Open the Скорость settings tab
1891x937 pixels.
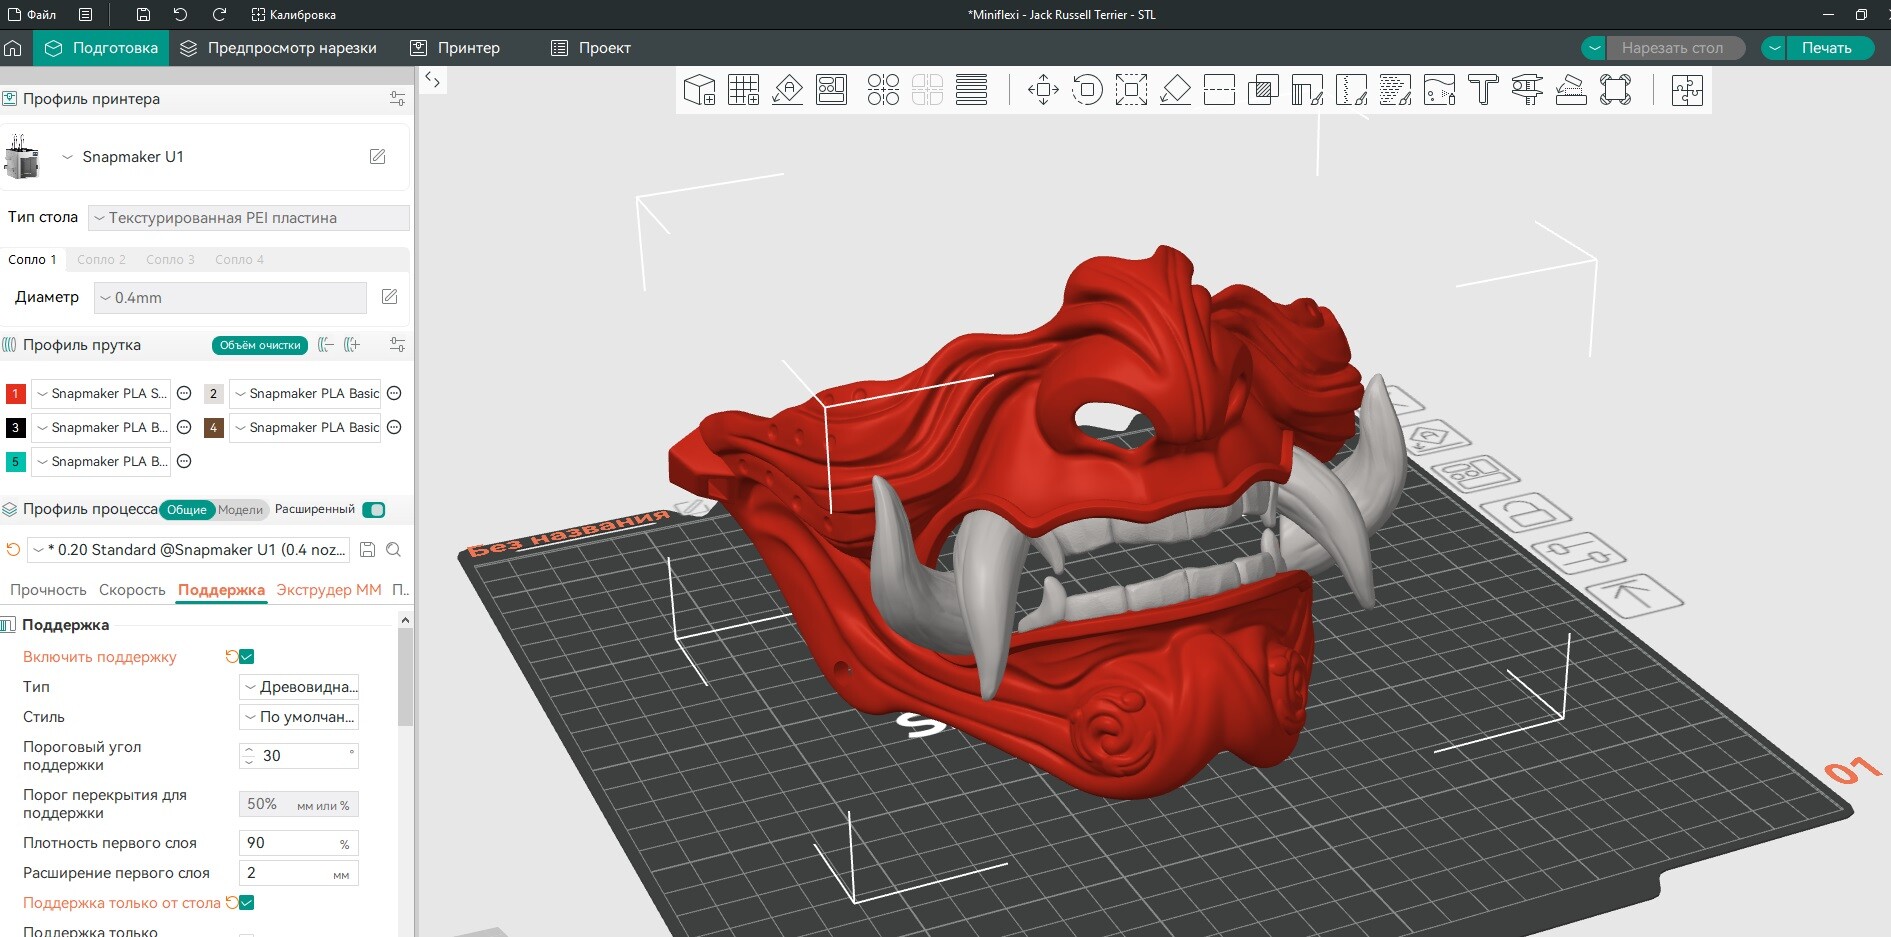(132, 590)
